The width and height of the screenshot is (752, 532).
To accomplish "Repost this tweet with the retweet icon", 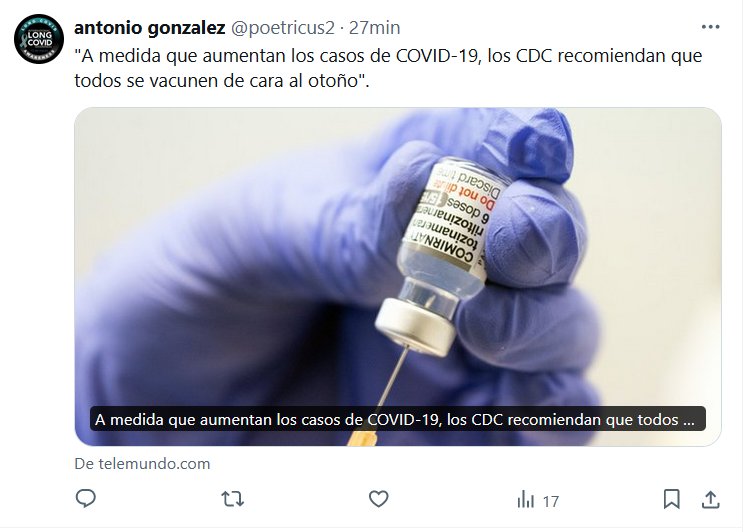I will point(233,499).
